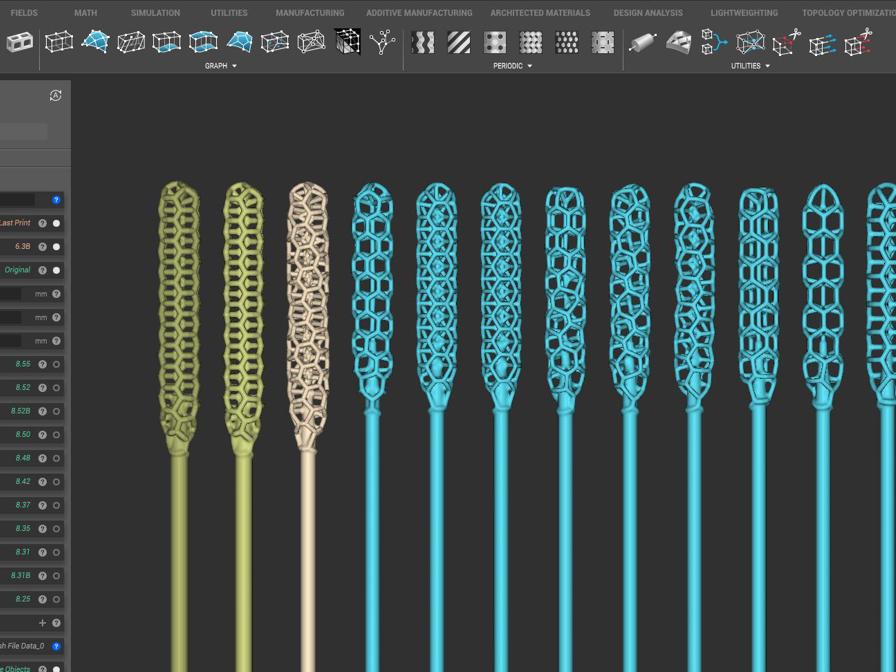Click the refresh icon in the left panel header
Image resolution: width=896 pixels, height=672 pixels.
(x=57, y=96)
